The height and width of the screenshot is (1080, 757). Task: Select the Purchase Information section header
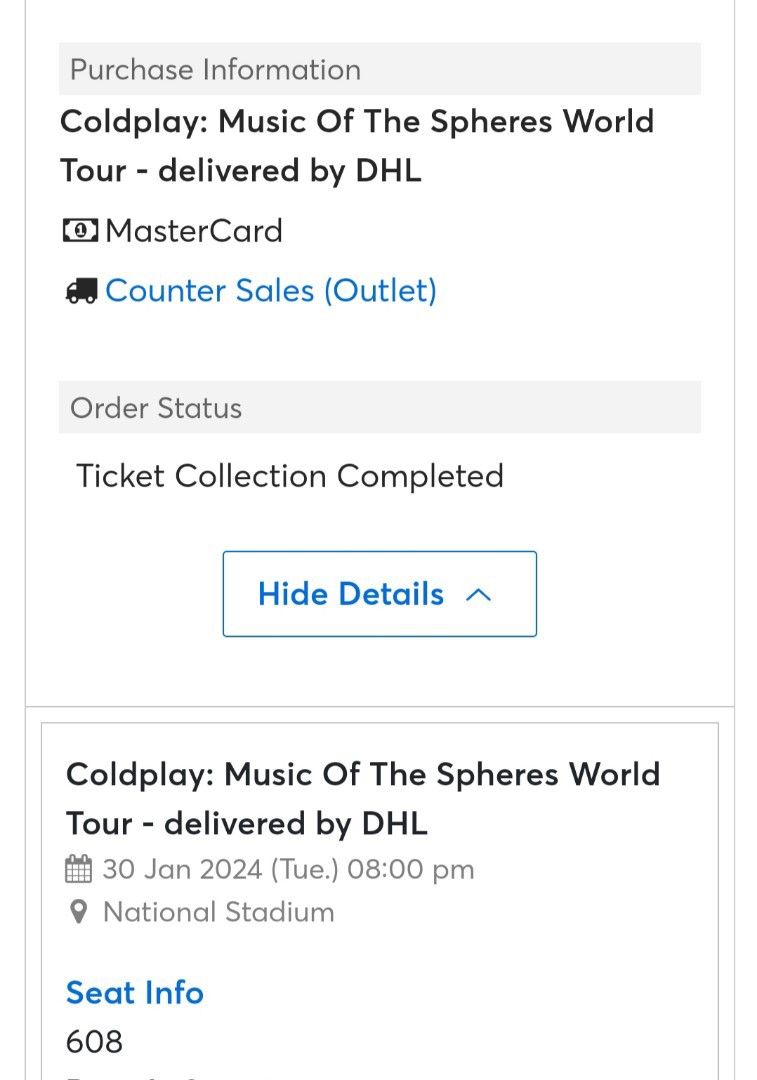point(216,69)
